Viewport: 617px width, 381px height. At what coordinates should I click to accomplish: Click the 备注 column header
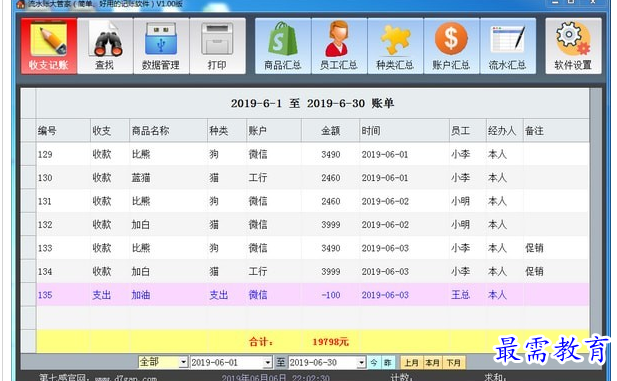point(556,131)
